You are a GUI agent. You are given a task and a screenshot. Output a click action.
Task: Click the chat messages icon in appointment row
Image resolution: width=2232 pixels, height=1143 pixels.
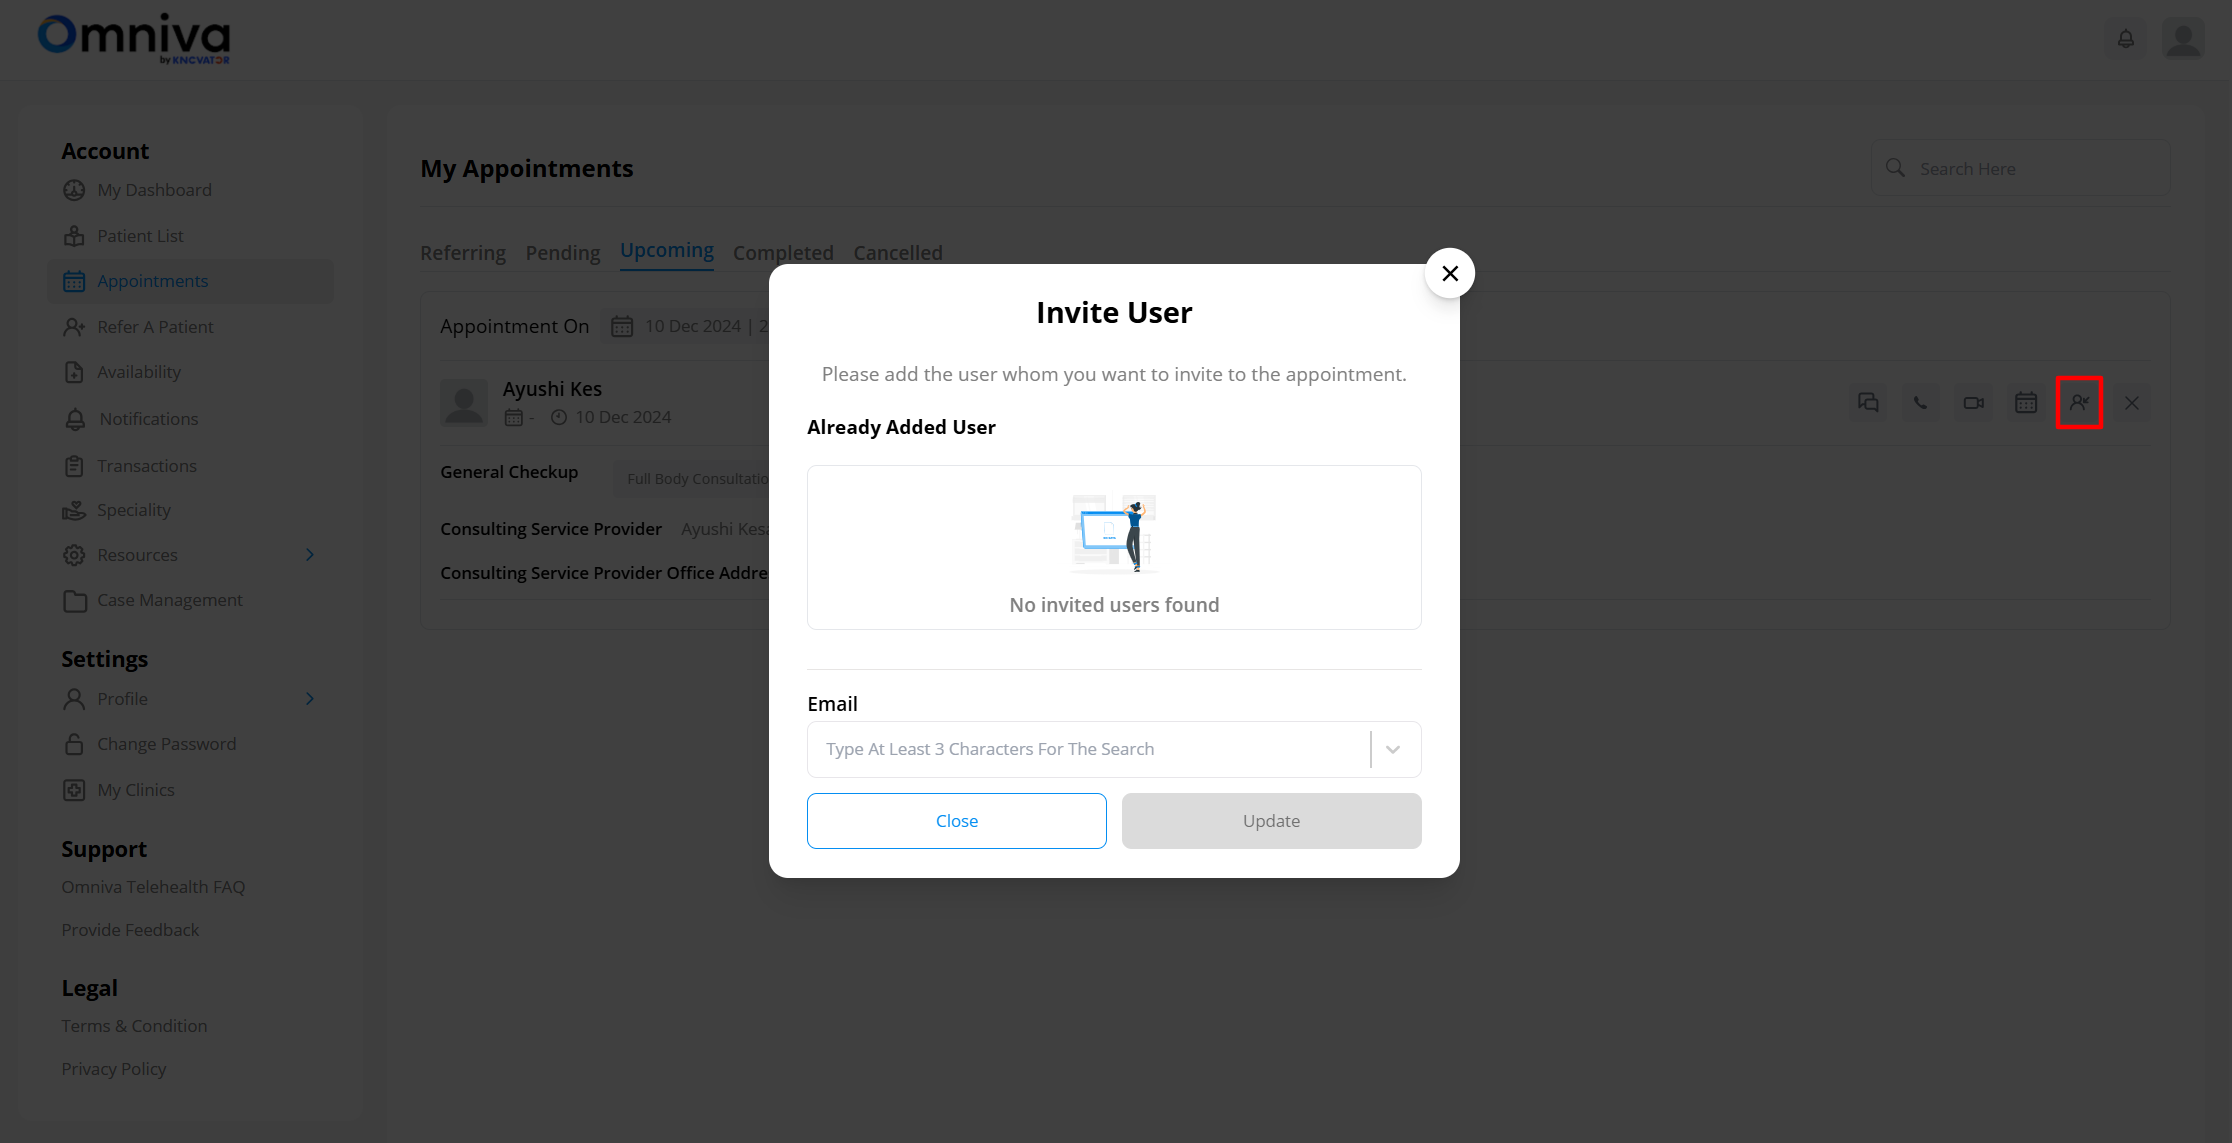coord(1868,403)
